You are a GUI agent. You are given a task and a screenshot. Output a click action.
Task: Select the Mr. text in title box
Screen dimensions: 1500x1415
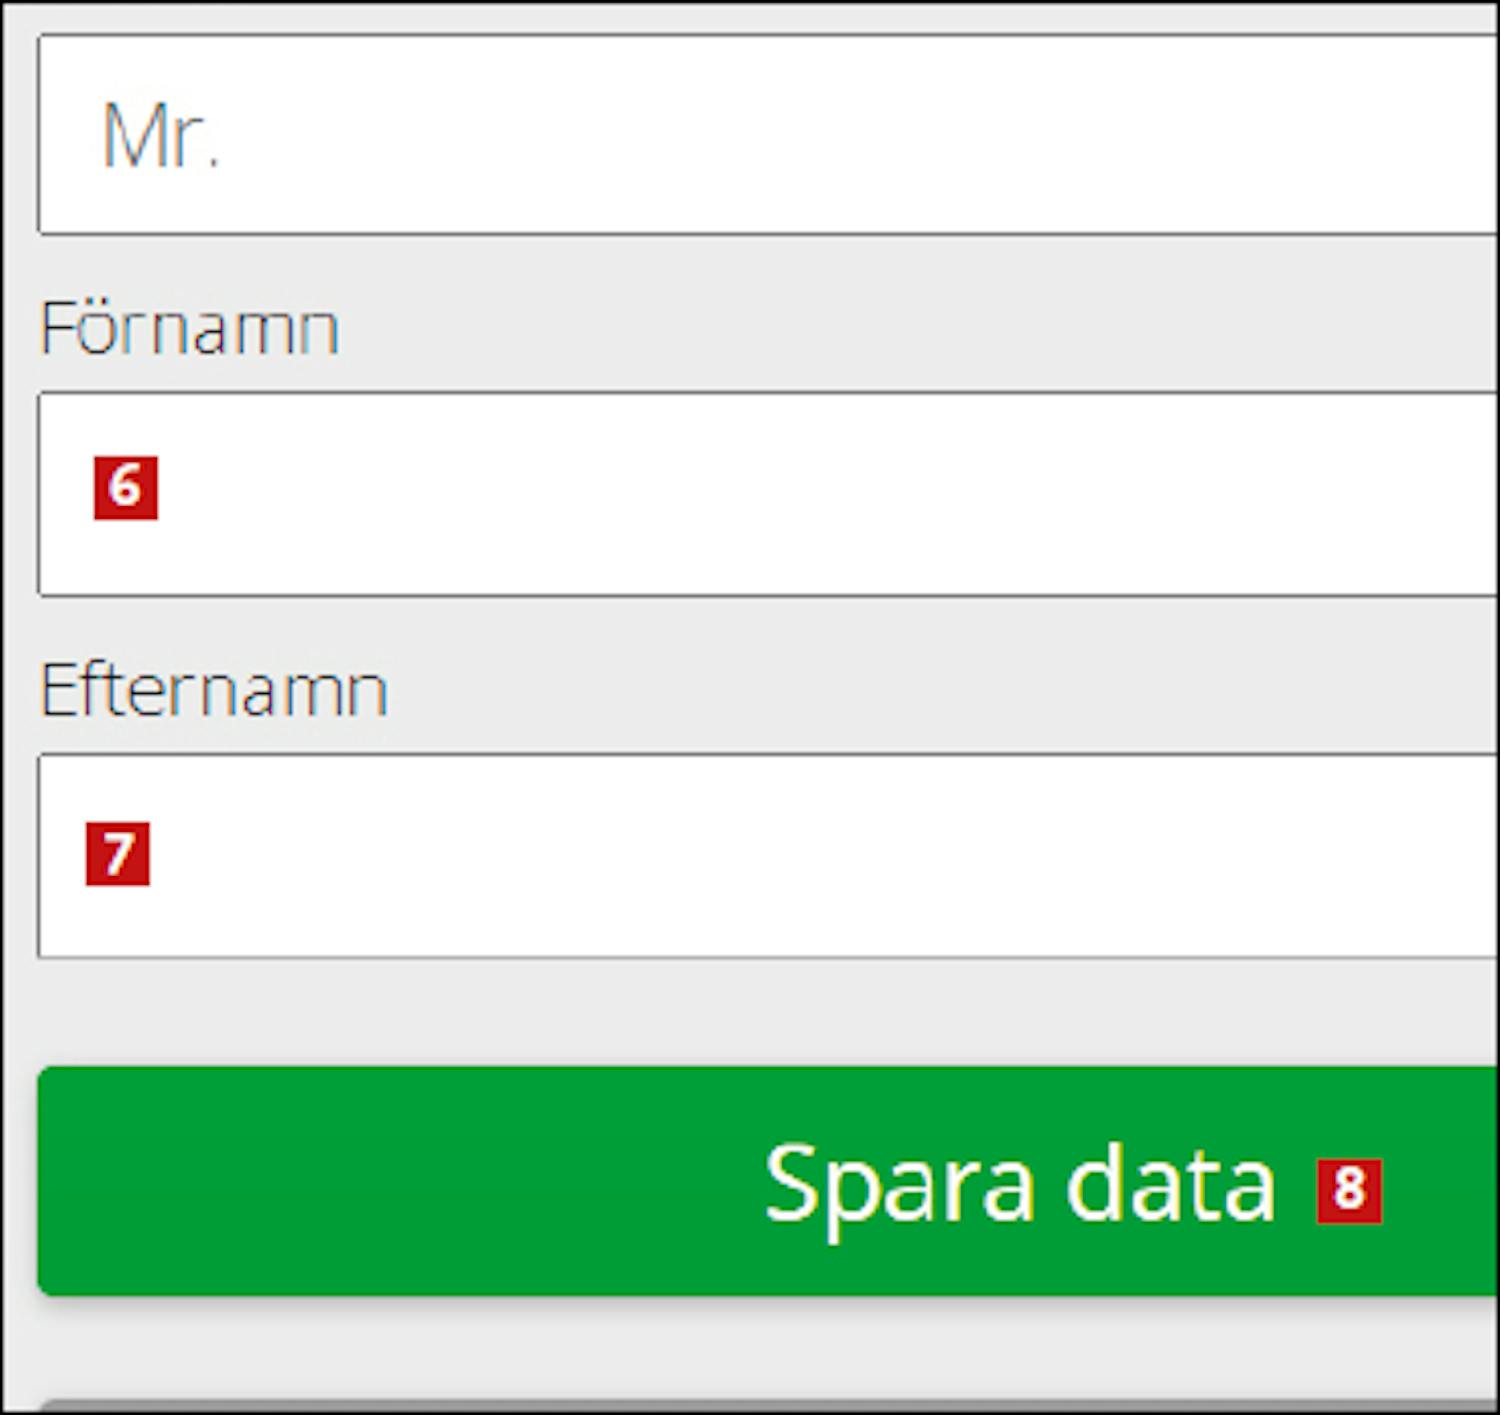tap(160, 136)
